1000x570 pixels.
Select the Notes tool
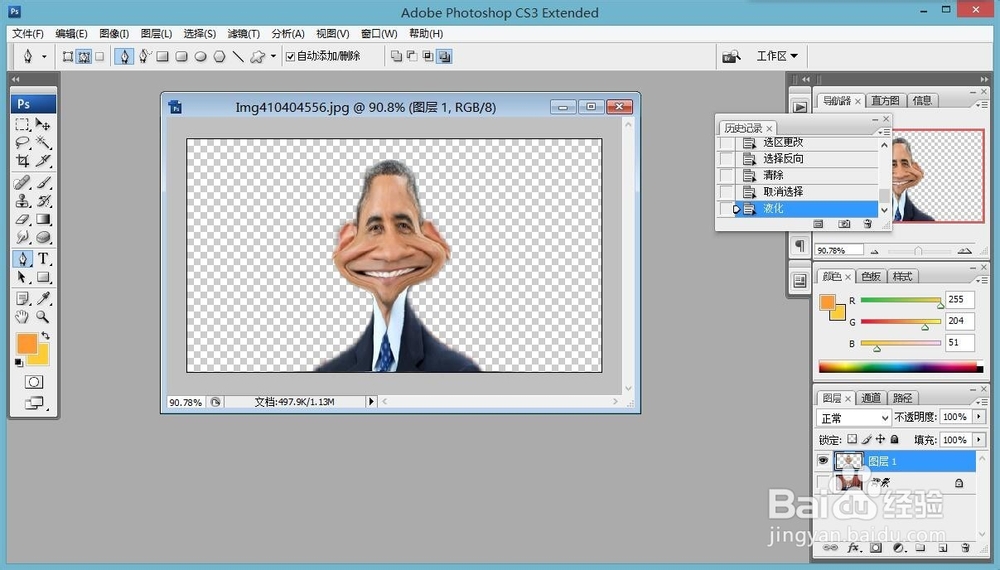[23, 298]
